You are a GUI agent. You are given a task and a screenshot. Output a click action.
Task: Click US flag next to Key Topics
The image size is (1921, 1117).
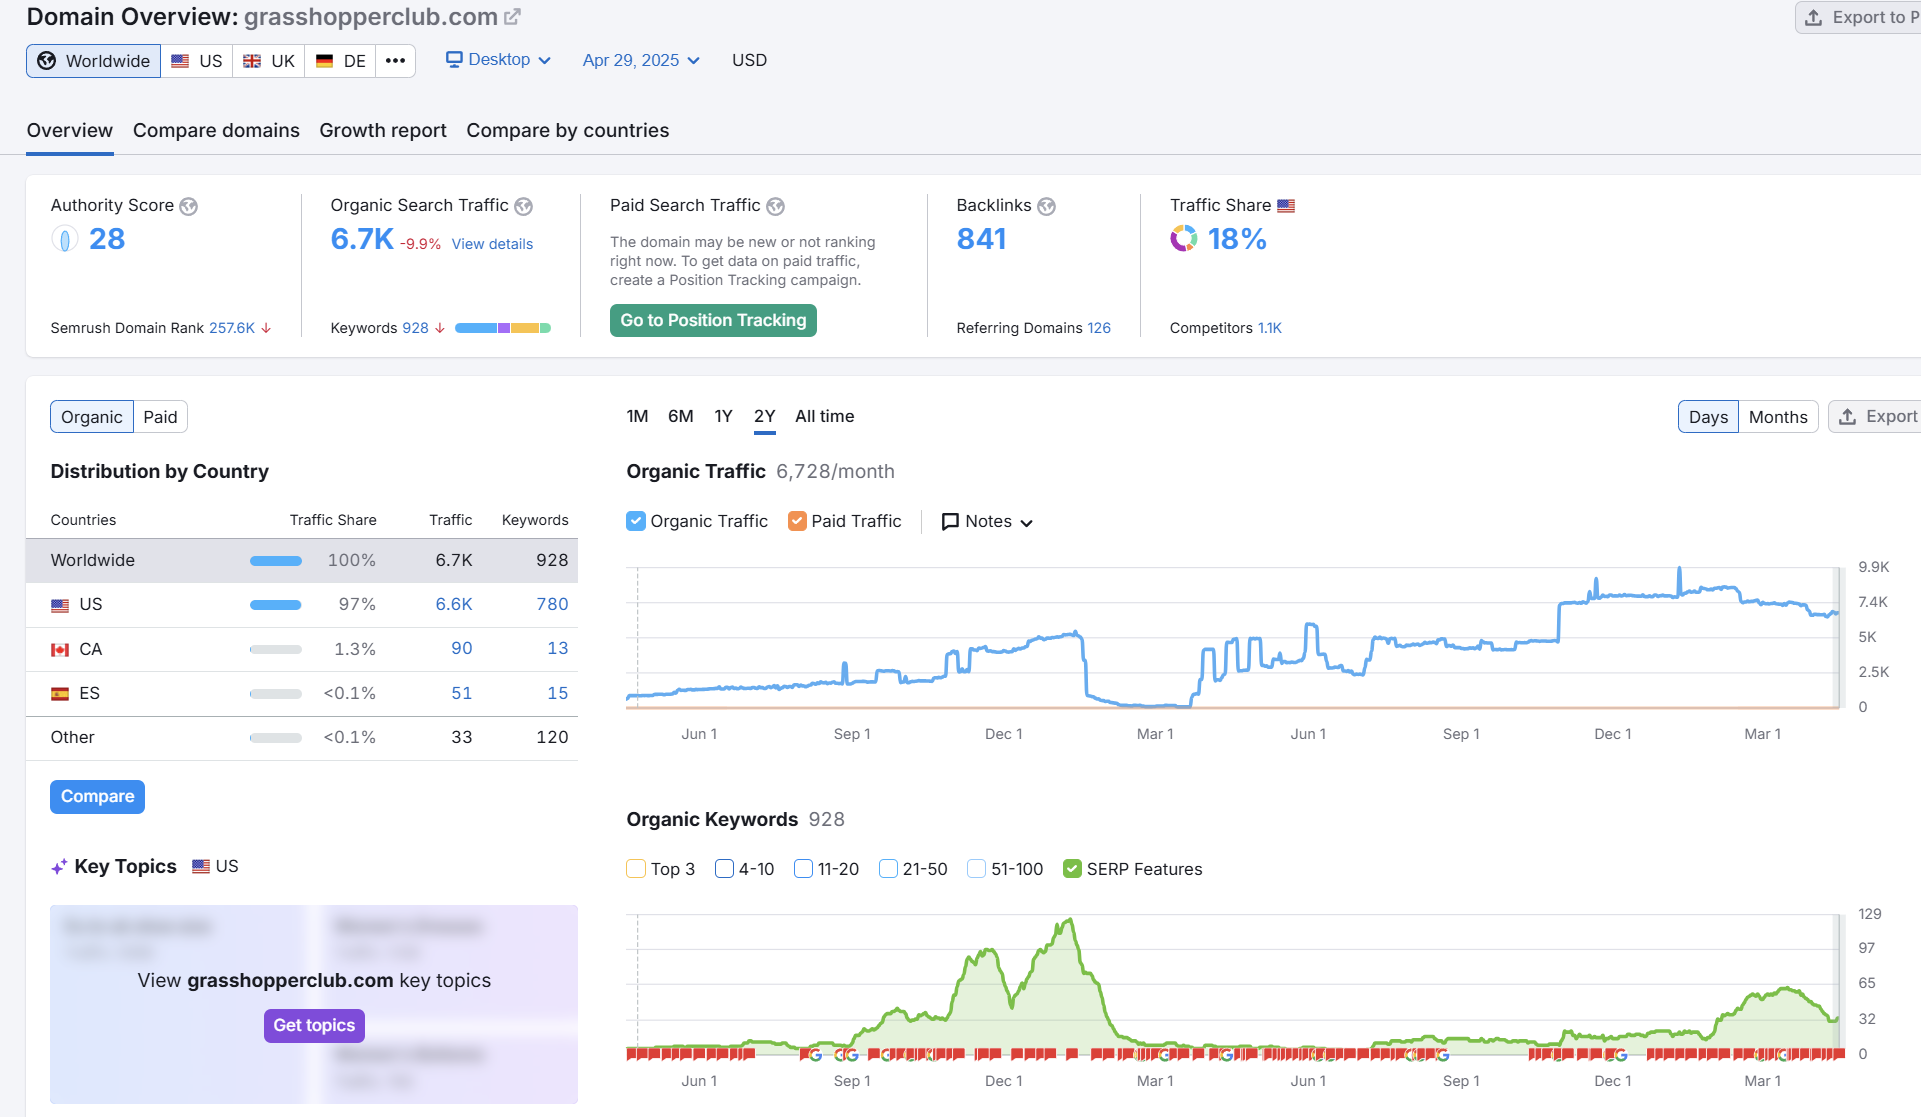click(x=201, y=867)
